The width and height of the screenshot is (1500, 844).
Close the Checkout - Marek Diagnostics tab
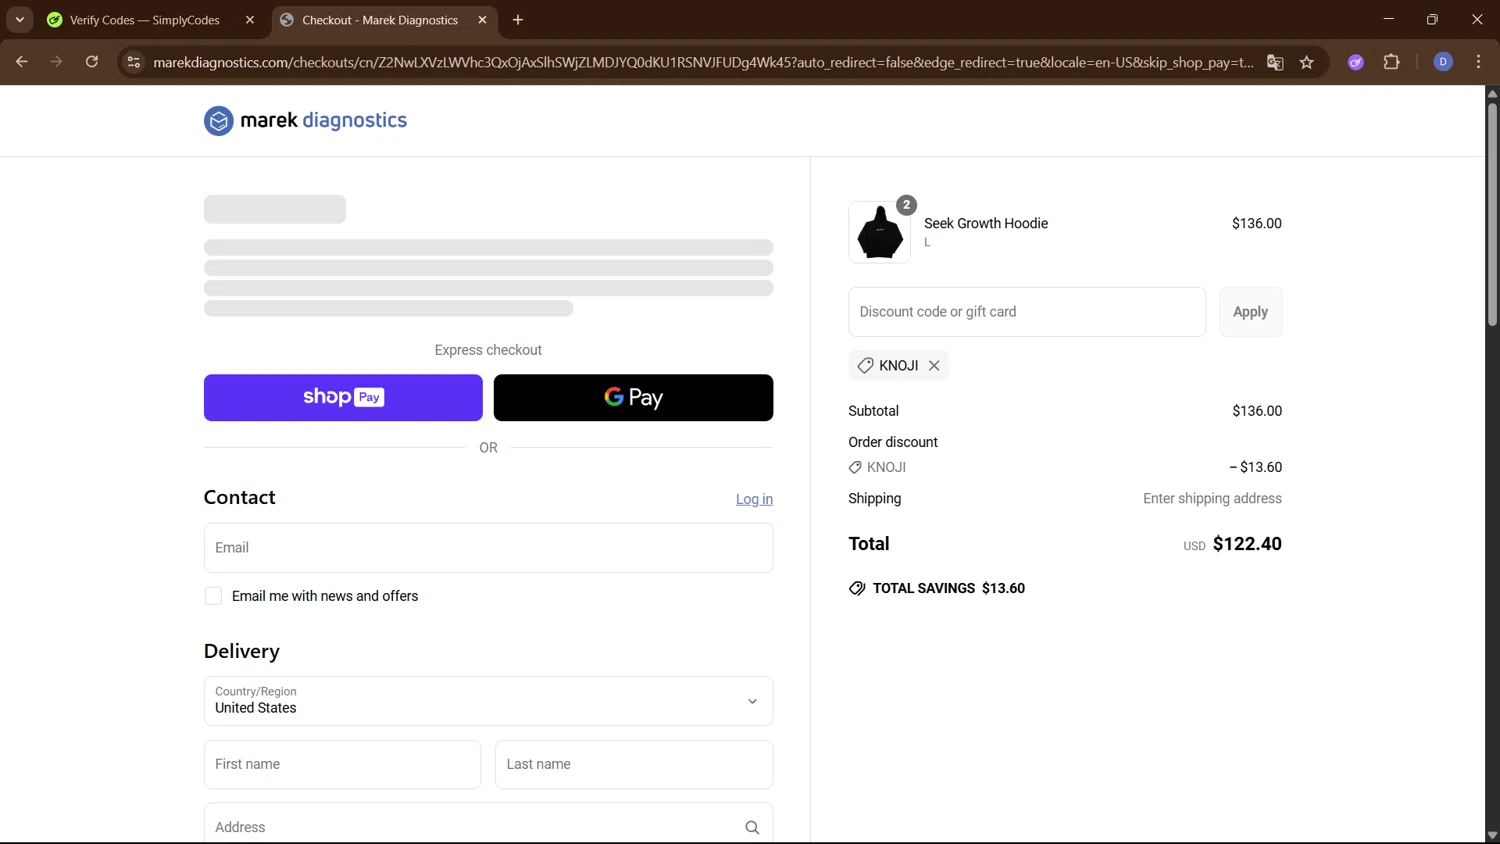pos(483,20)
